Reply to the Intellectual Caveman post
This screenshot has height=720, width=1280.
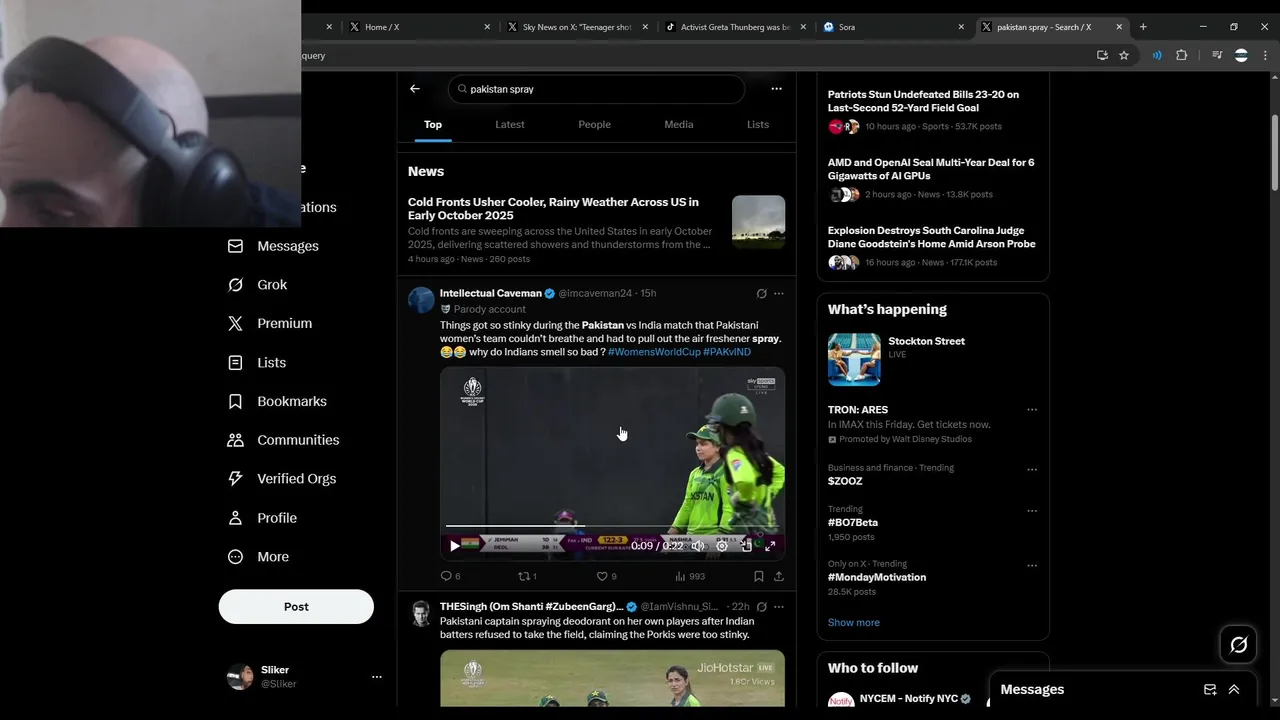(x=450, y=576)
